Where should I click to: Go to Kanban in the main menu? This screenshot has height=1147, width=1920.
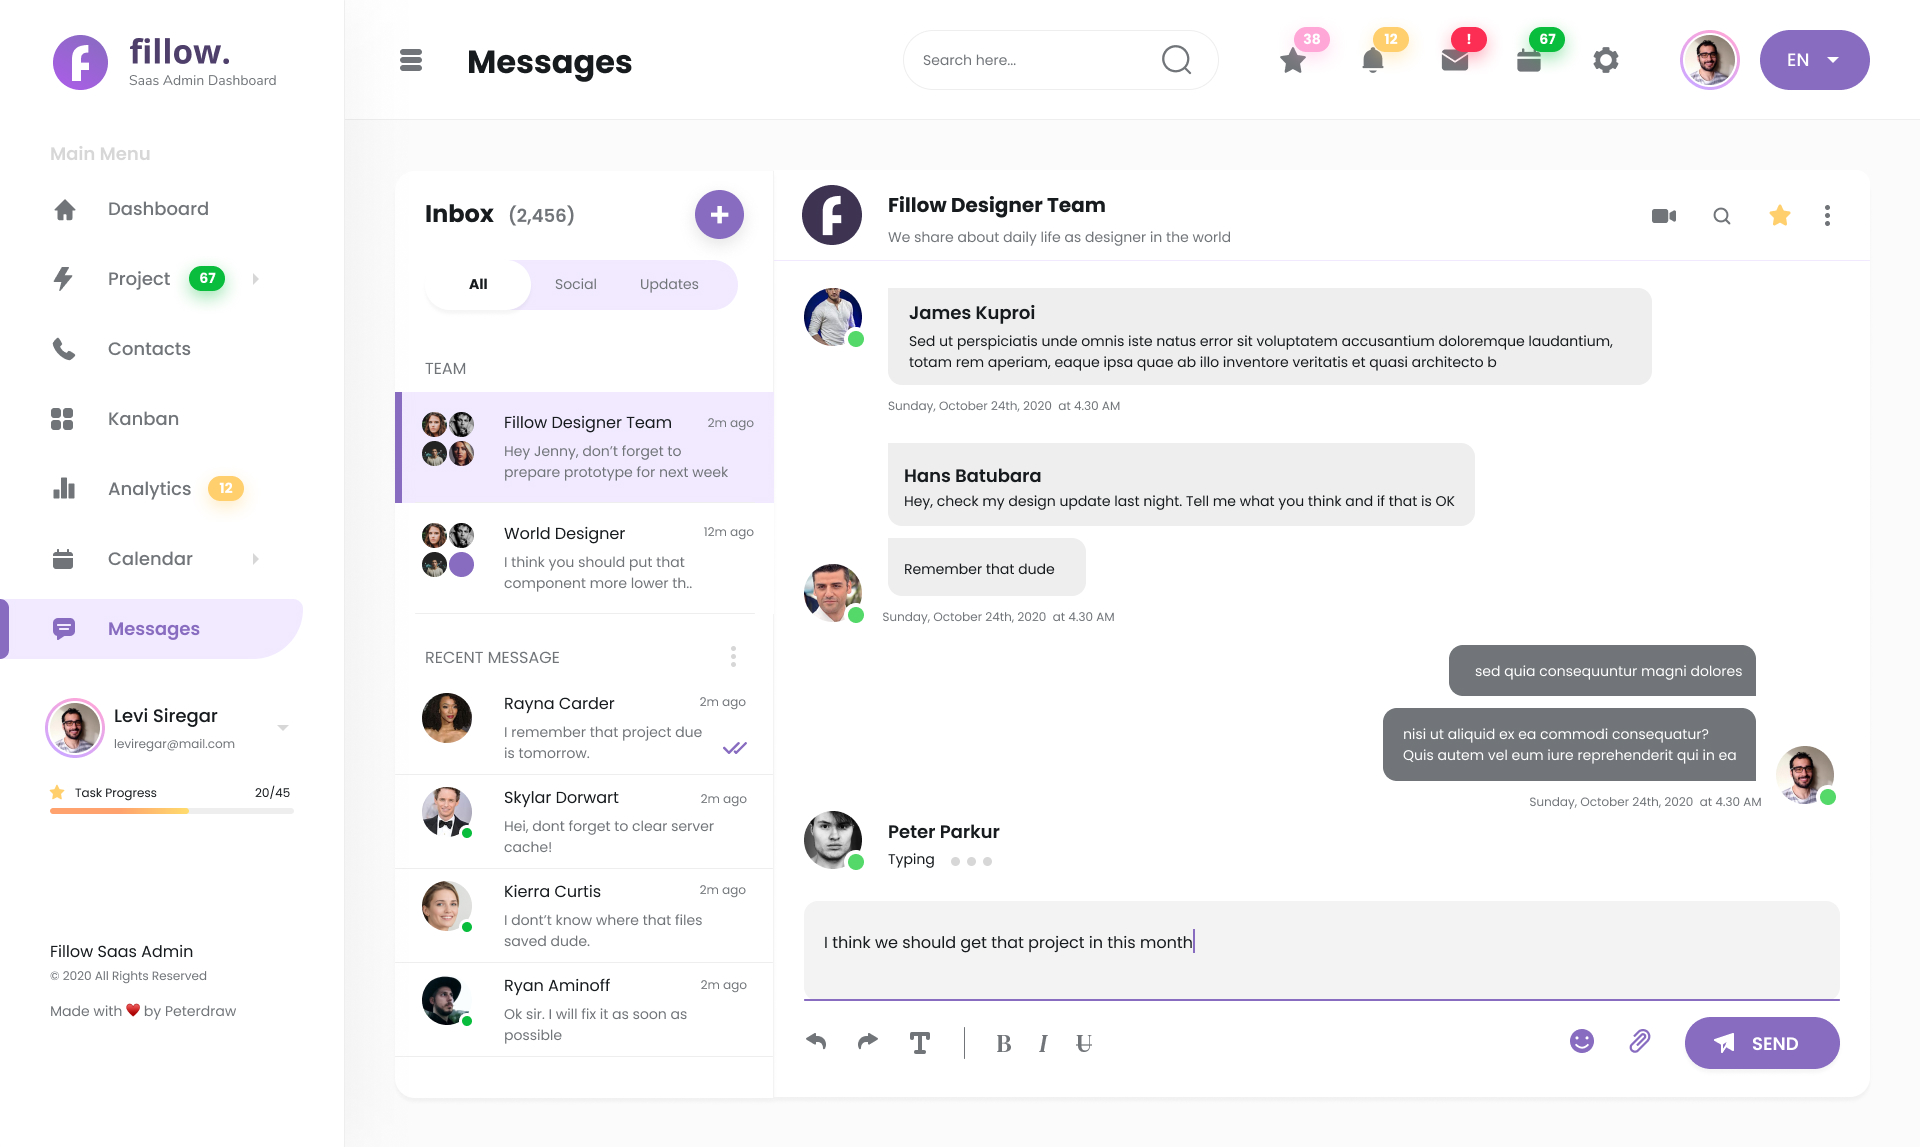[143, 419]
